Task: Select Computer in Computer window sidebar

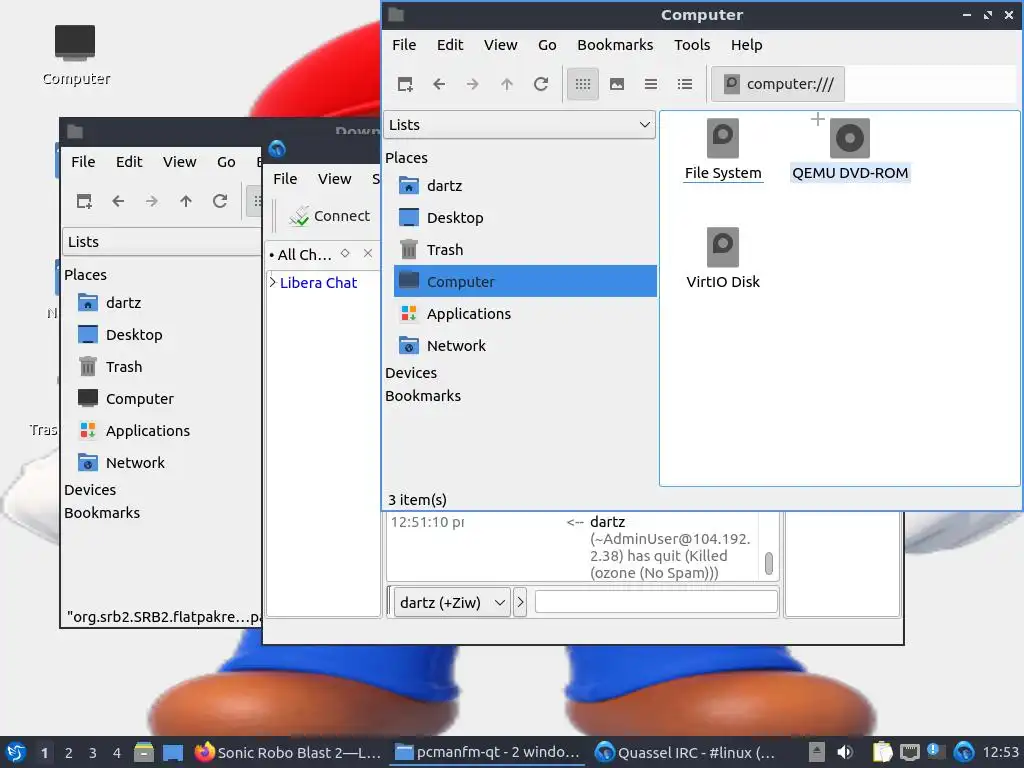Action: click(525, 281)
